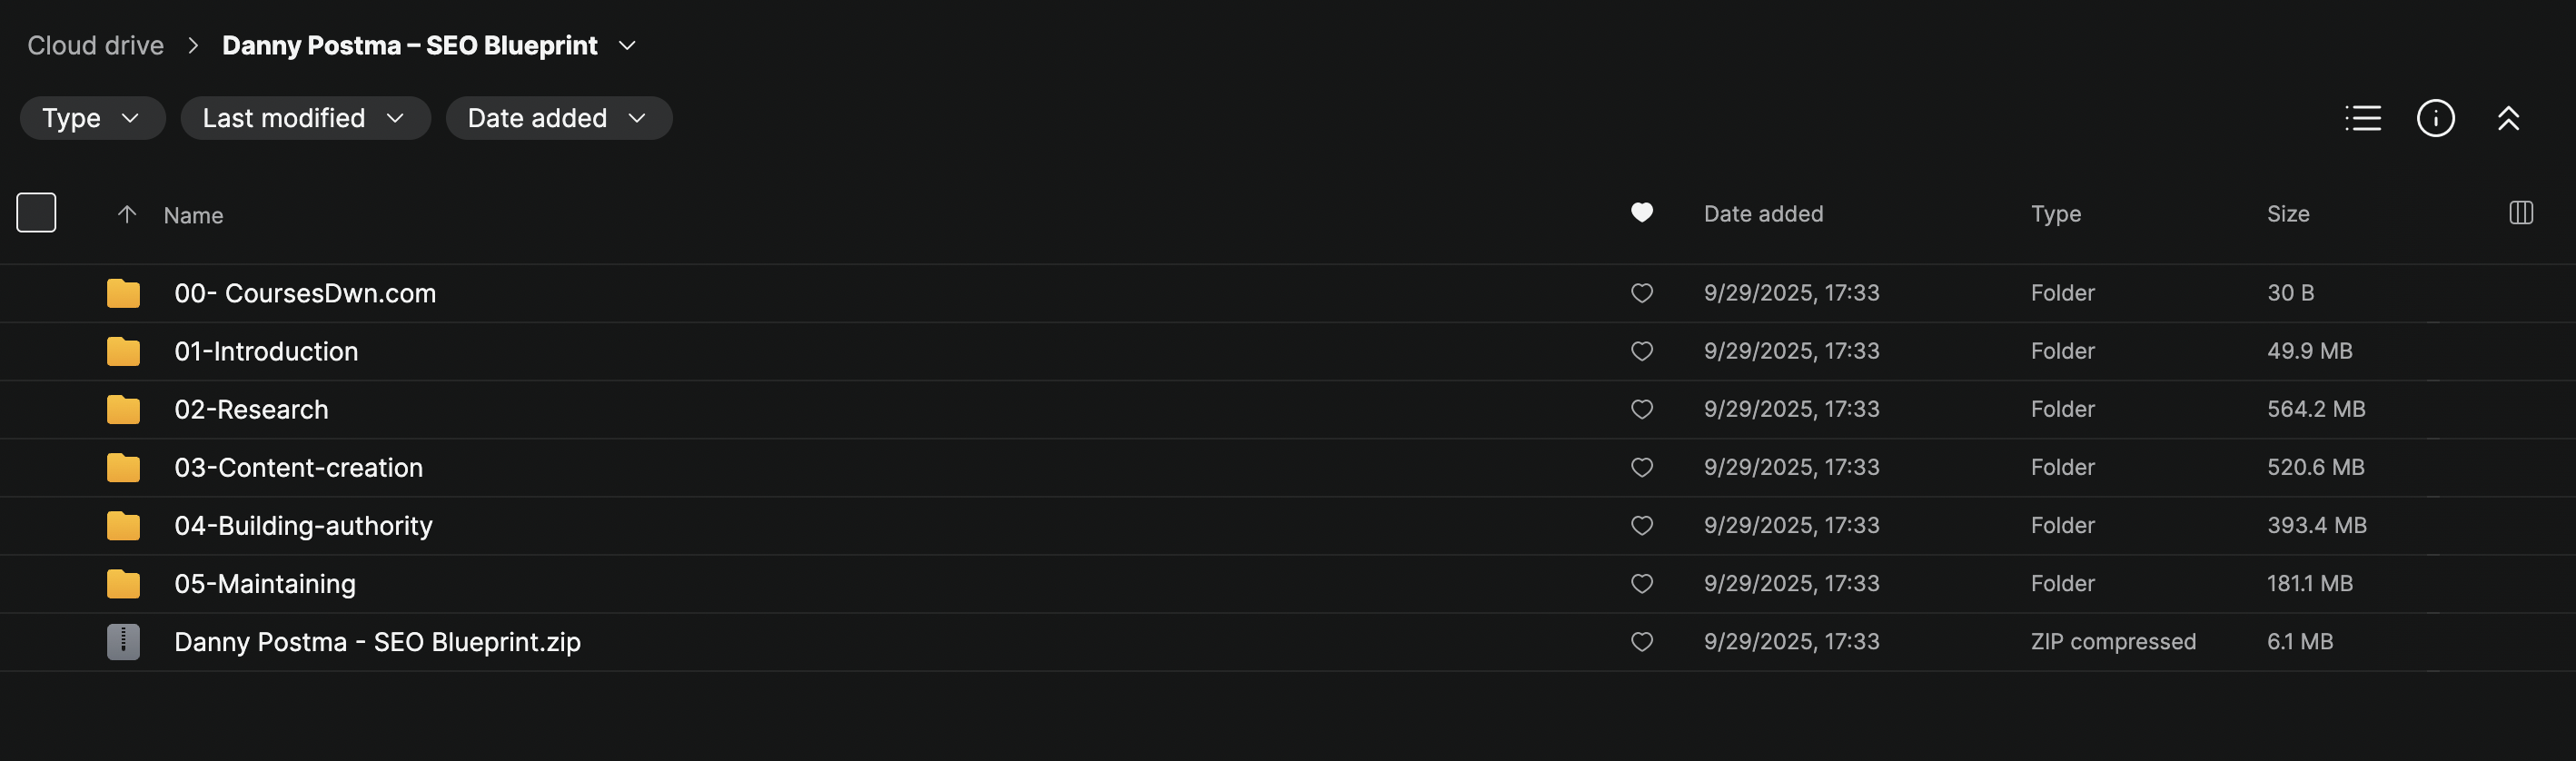The image size is (2576, 761).
Task: Click the ZIP archive file icon
Action: [123, 641]
